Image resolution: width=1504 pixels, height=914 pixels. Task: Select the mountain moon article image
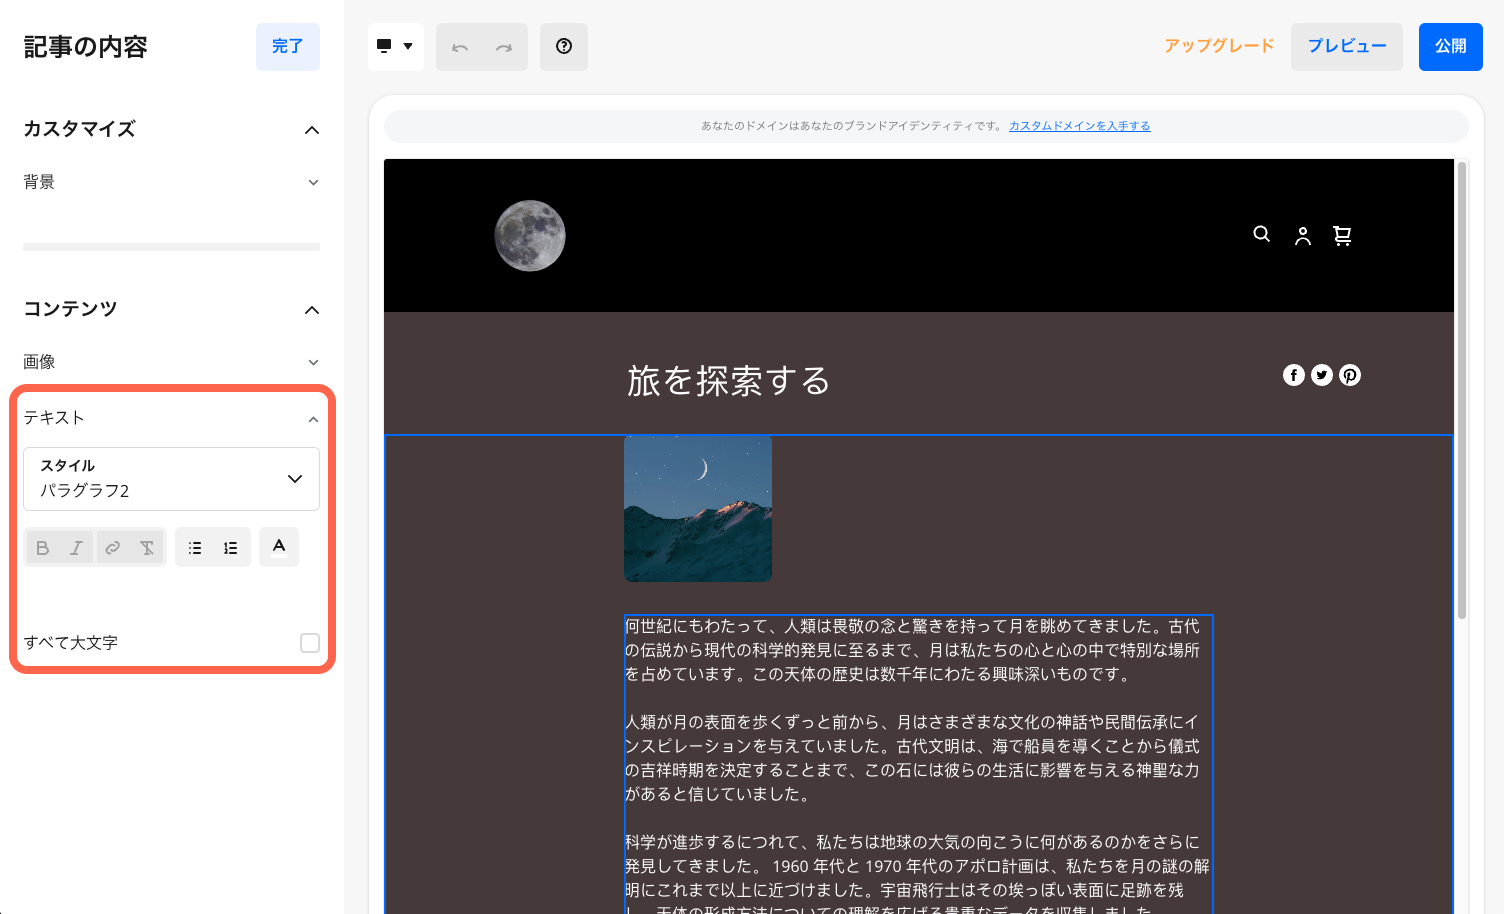pyautogui.click(x=698, y=509)
